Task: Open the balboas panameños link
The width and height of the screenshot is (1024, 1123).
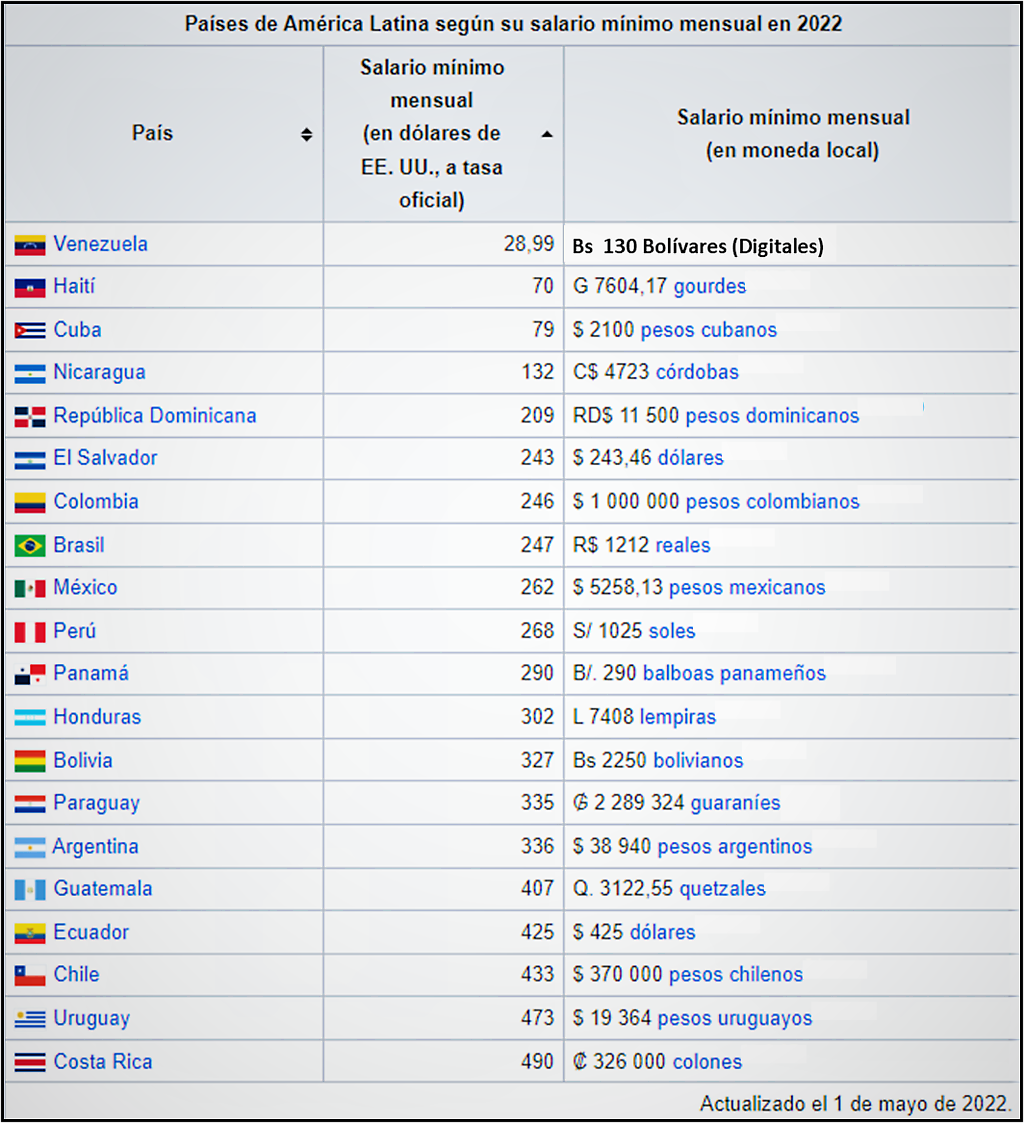Action: [x=734, y=674]
